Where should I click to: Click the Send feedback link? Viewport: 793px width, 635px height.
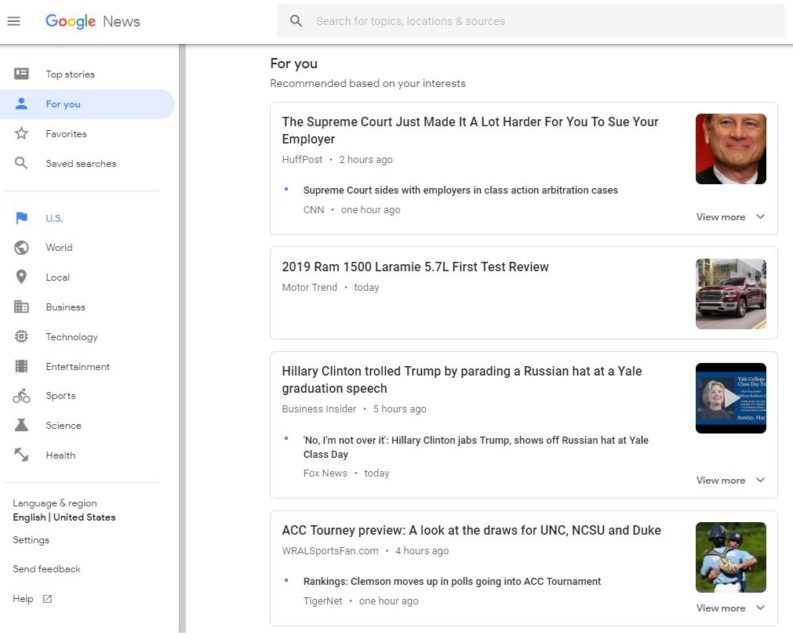coord(47,569)
